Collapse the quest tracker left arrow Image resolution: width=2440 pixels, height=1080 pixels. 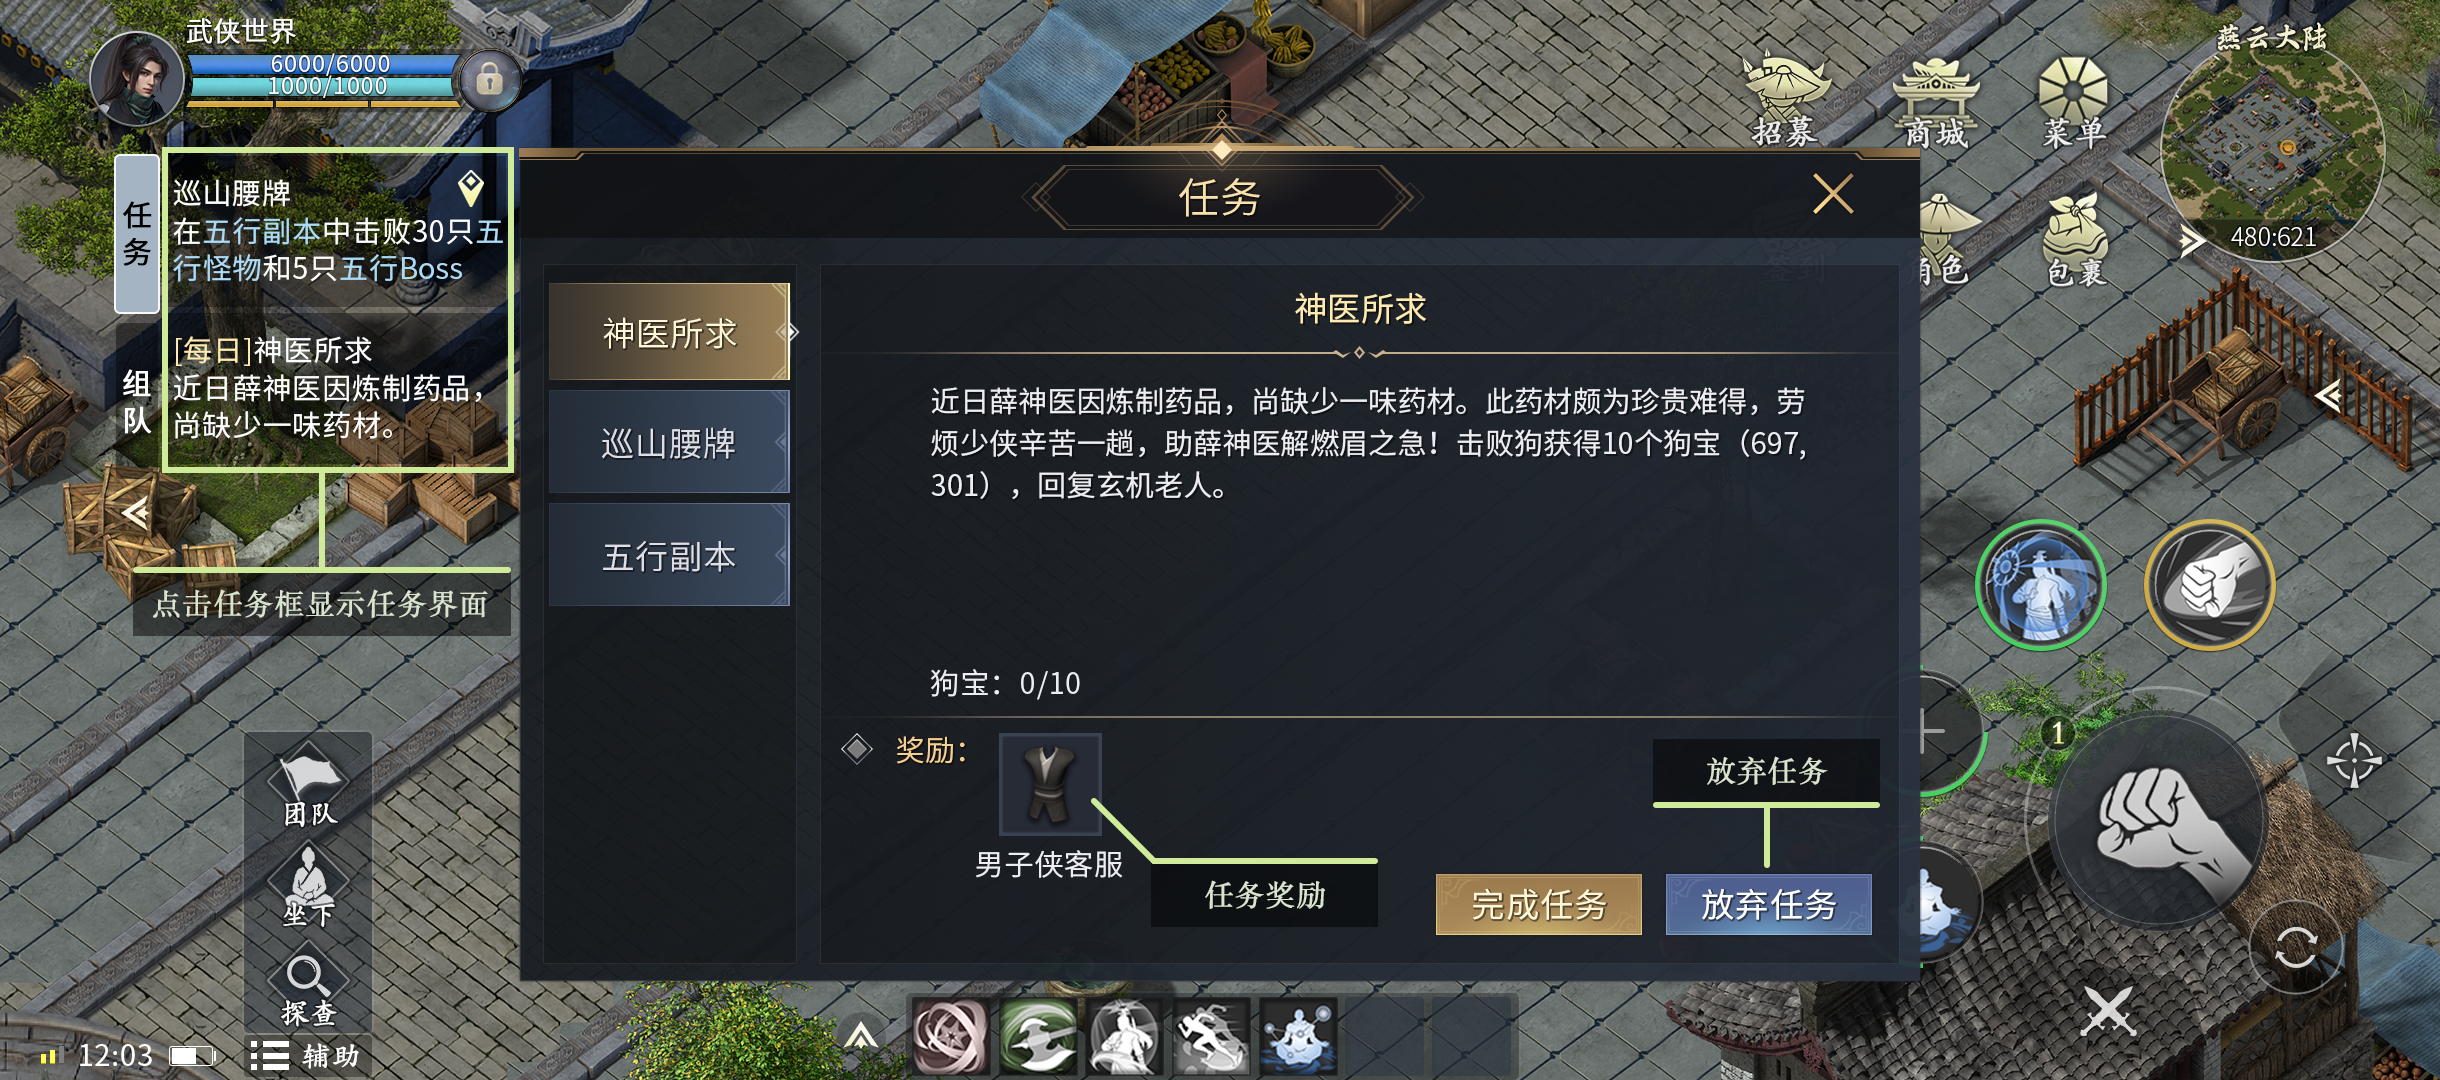click(x=135, y=513)
